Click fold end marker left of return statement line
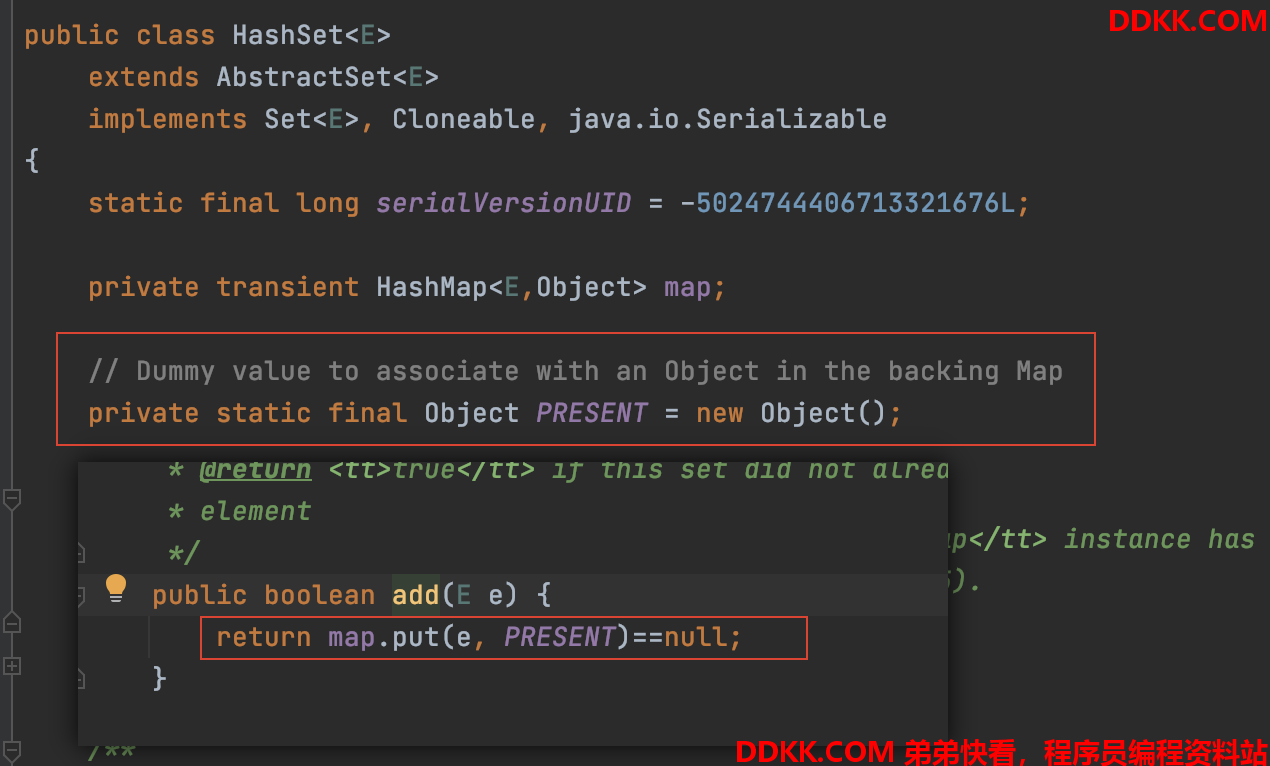 click(12, 622)
